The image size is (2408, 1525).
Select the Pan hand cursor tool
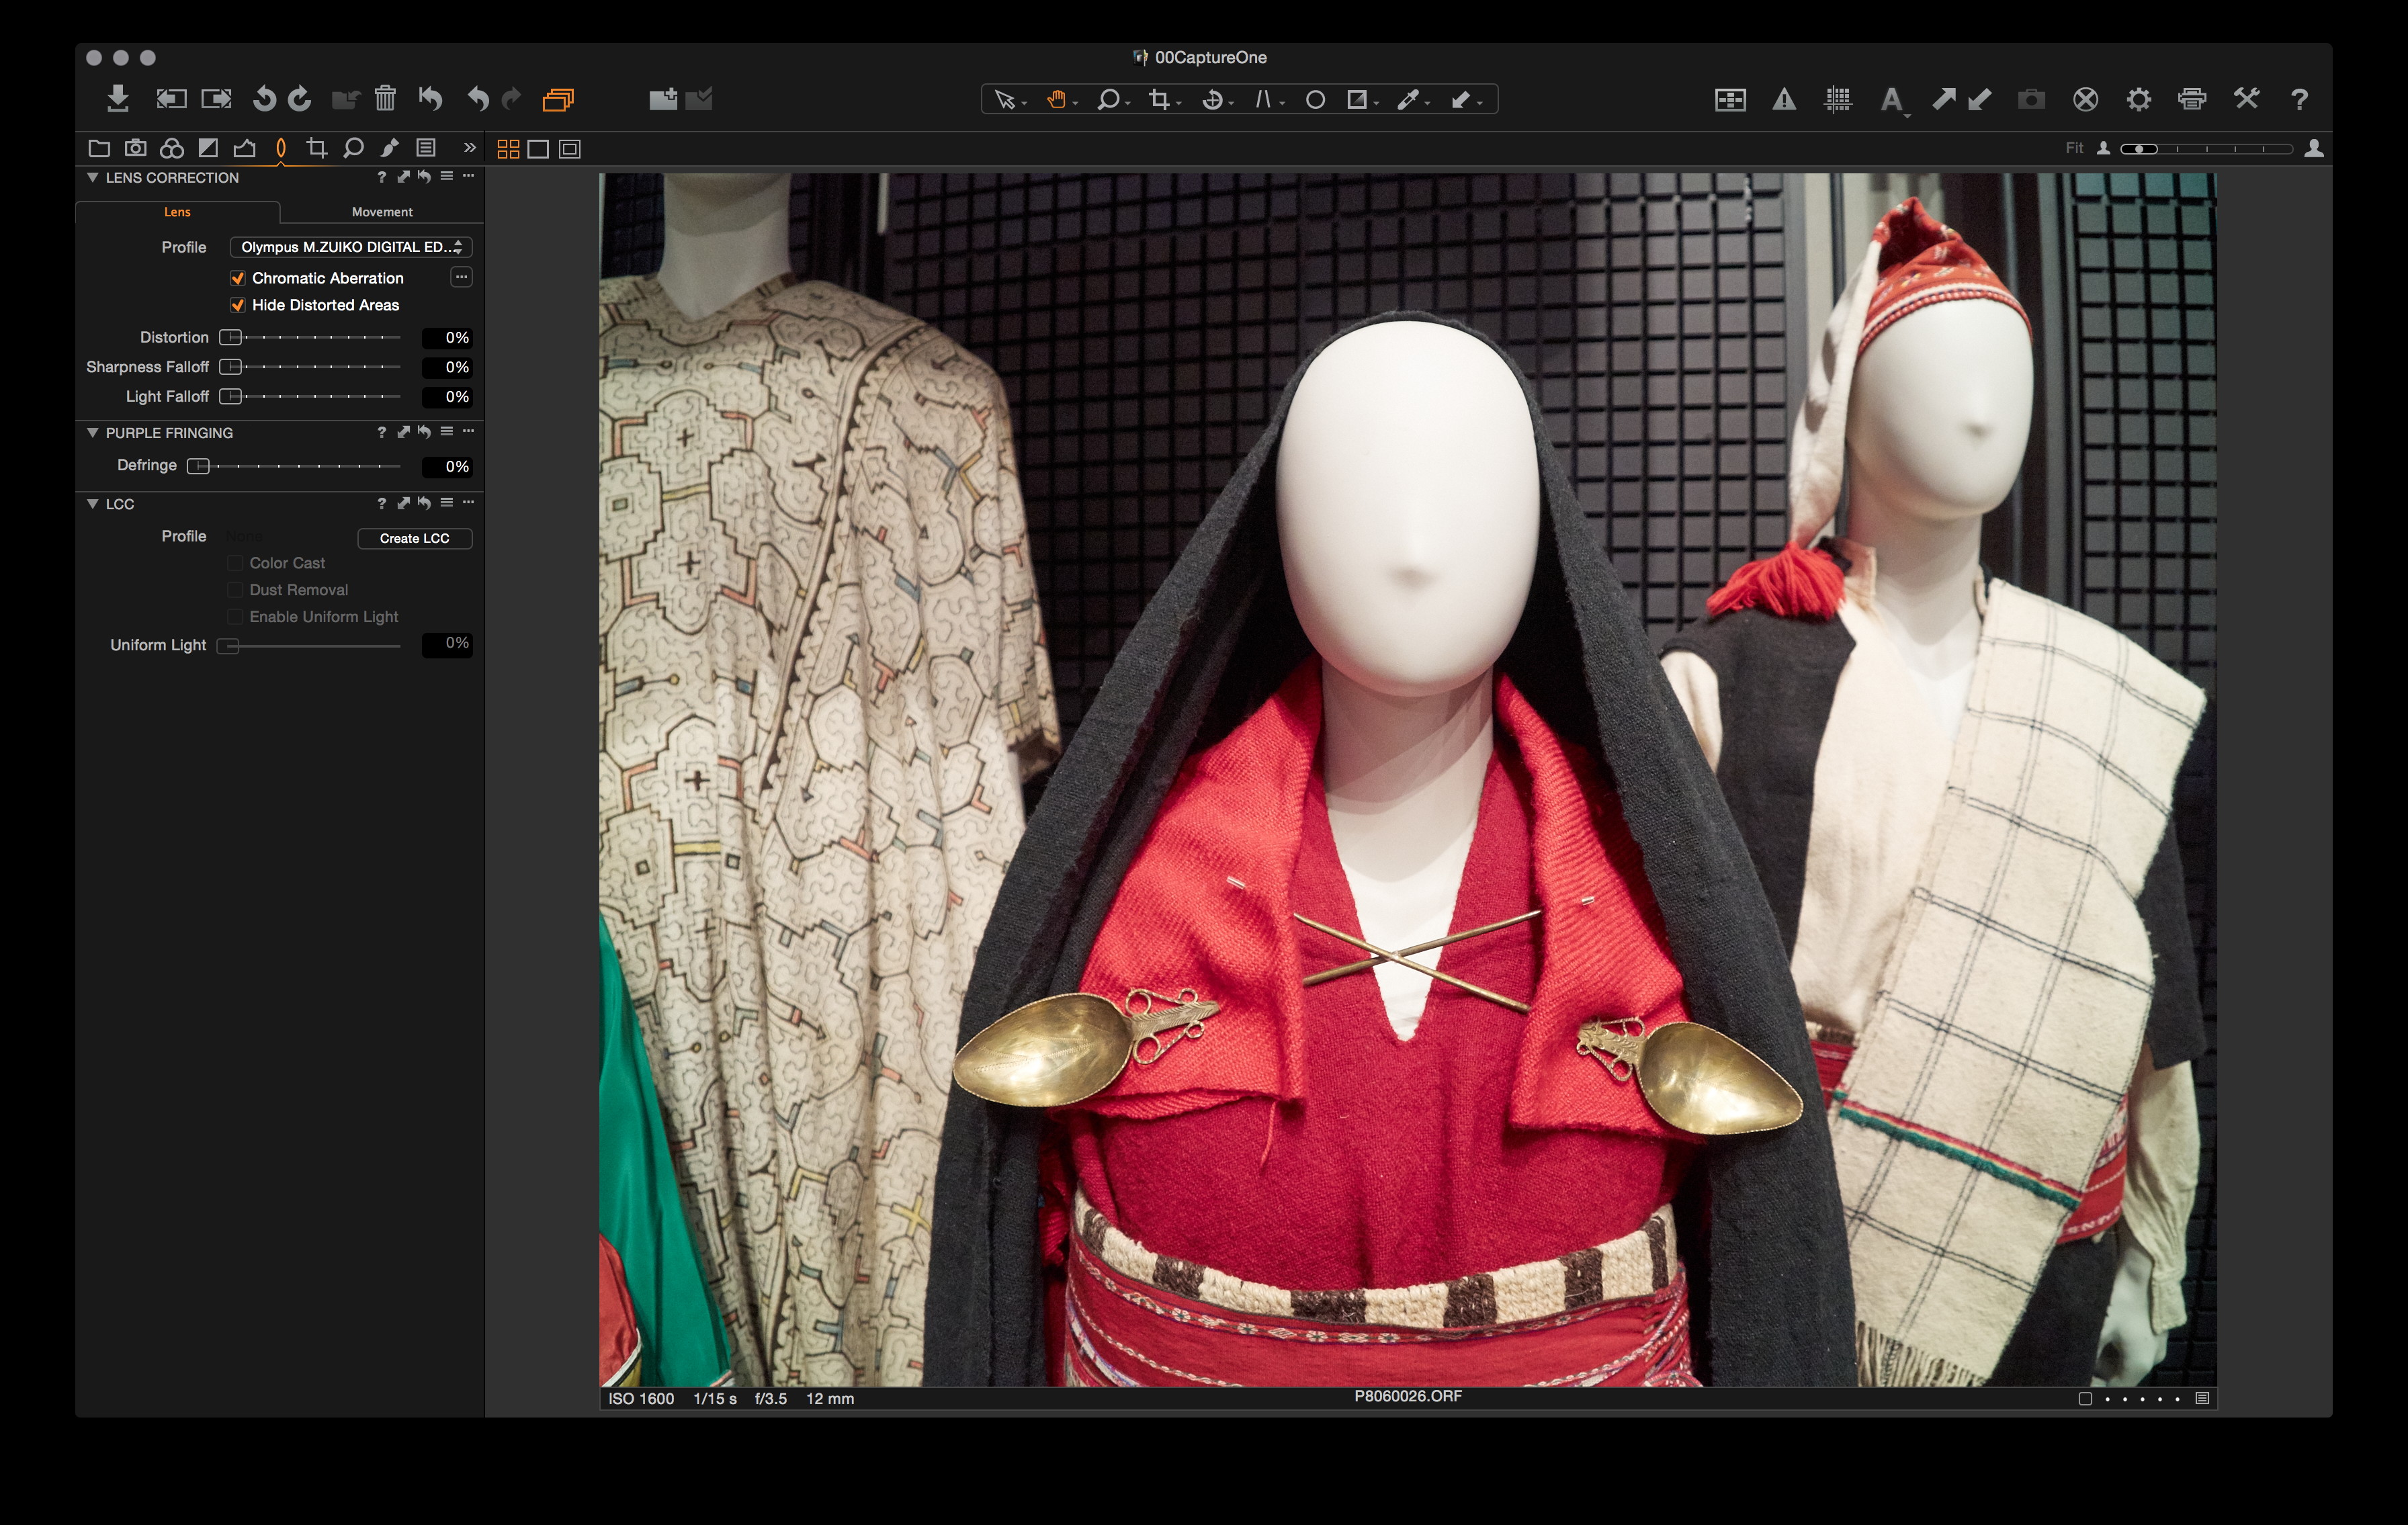1056,99
